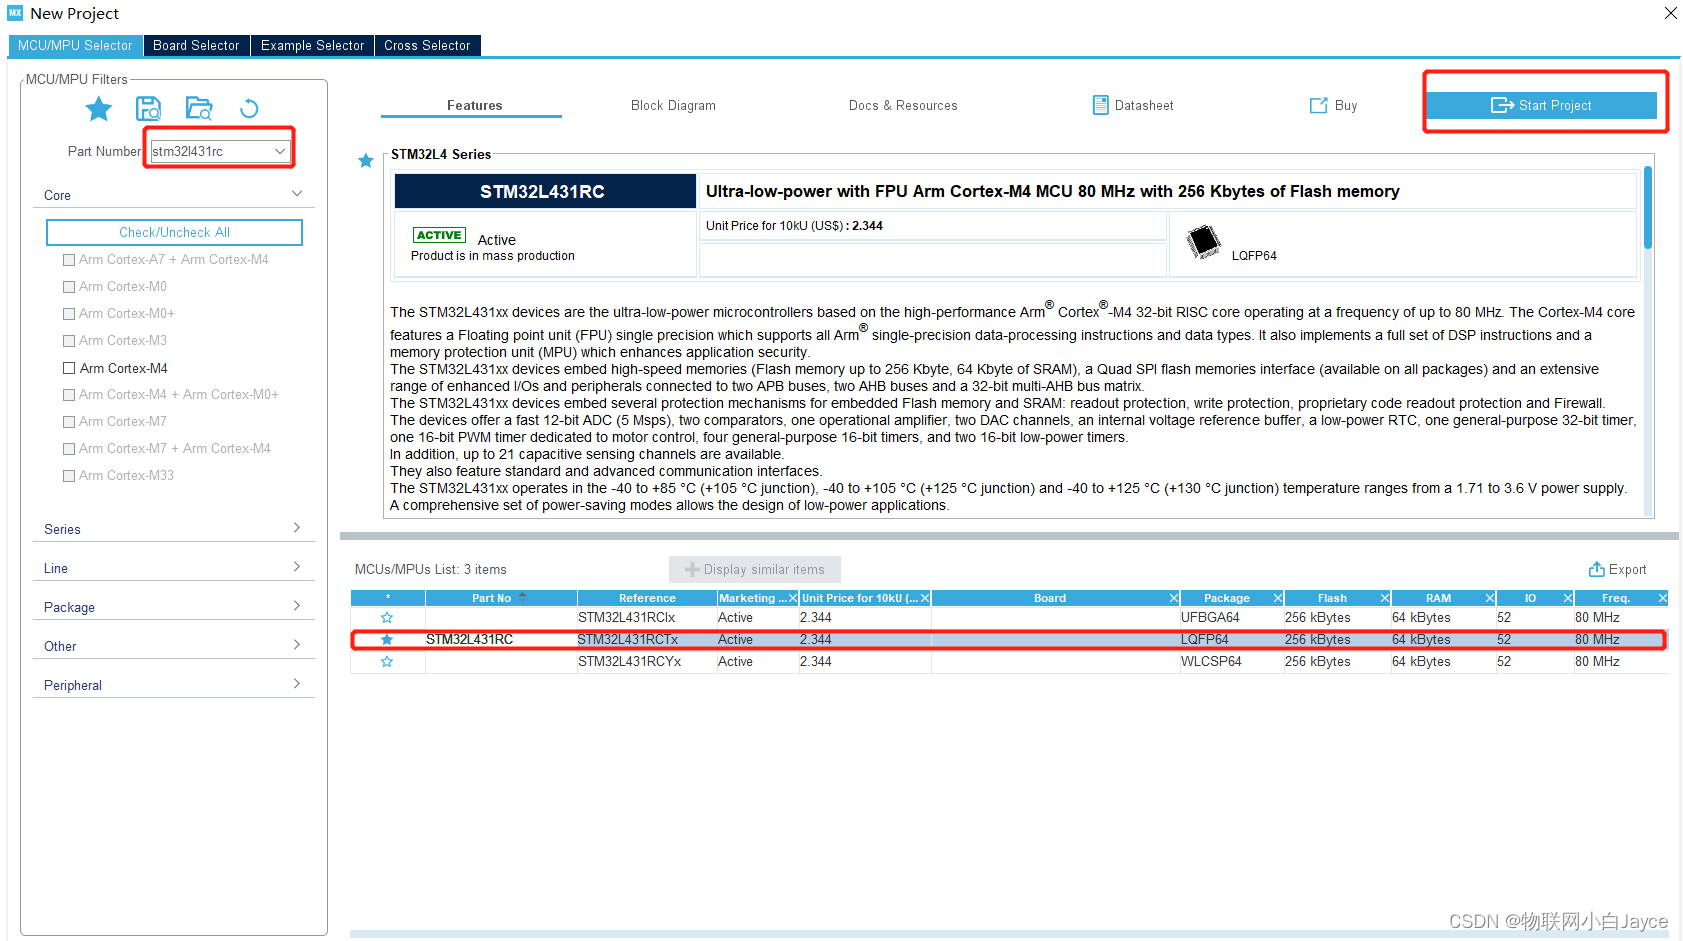Expand the Package filter section

[297, 606]
